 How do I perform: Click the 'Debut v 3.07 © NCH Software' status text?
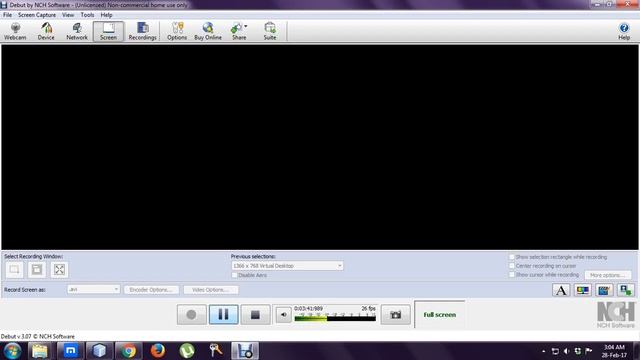pyautogui.click(x=38, y=336)
